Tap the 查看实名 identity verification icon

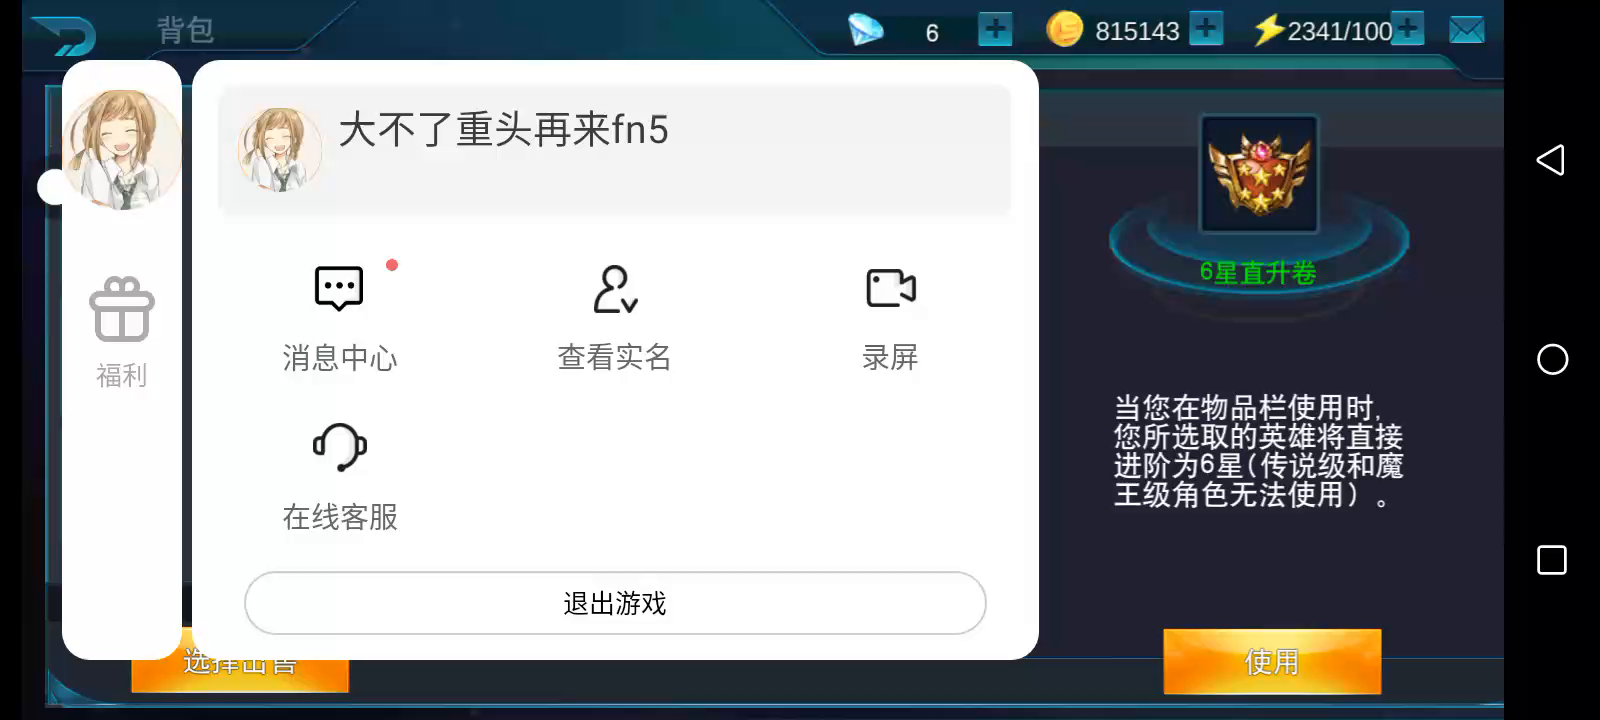tap(614, 289)
